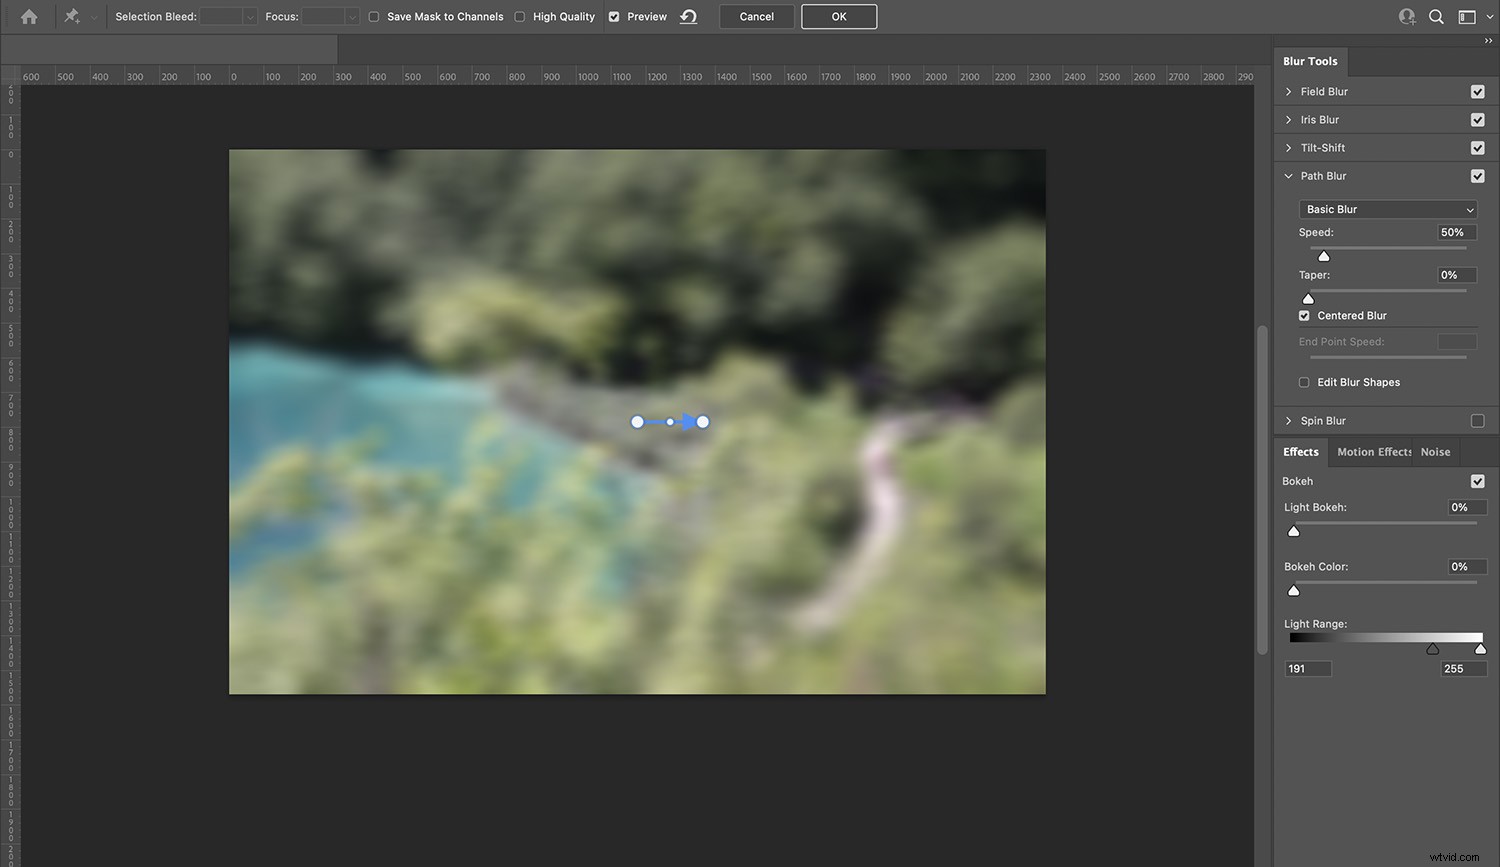Click the OK button to apply blur
Viewport: 1500px width, 867px height.
pos(838,16)
